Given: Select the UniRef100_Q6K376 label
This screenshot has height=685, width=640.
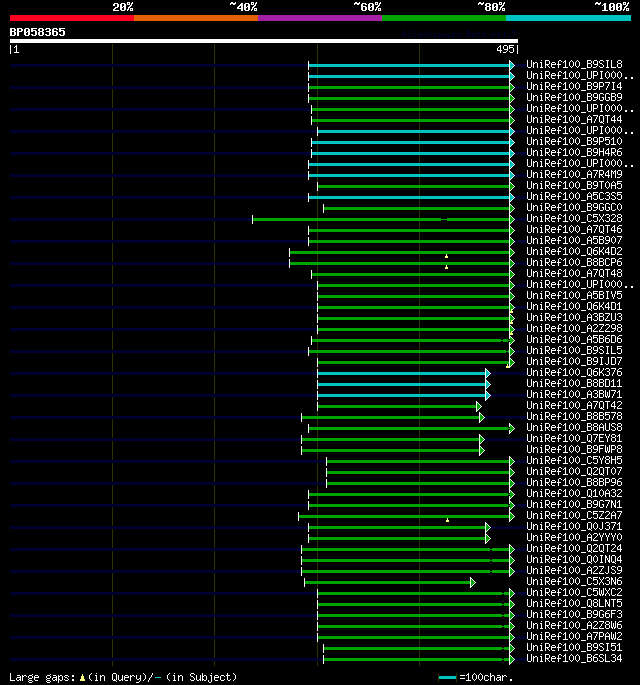Looking at the screenshot, I should click(x=574, y=373).
